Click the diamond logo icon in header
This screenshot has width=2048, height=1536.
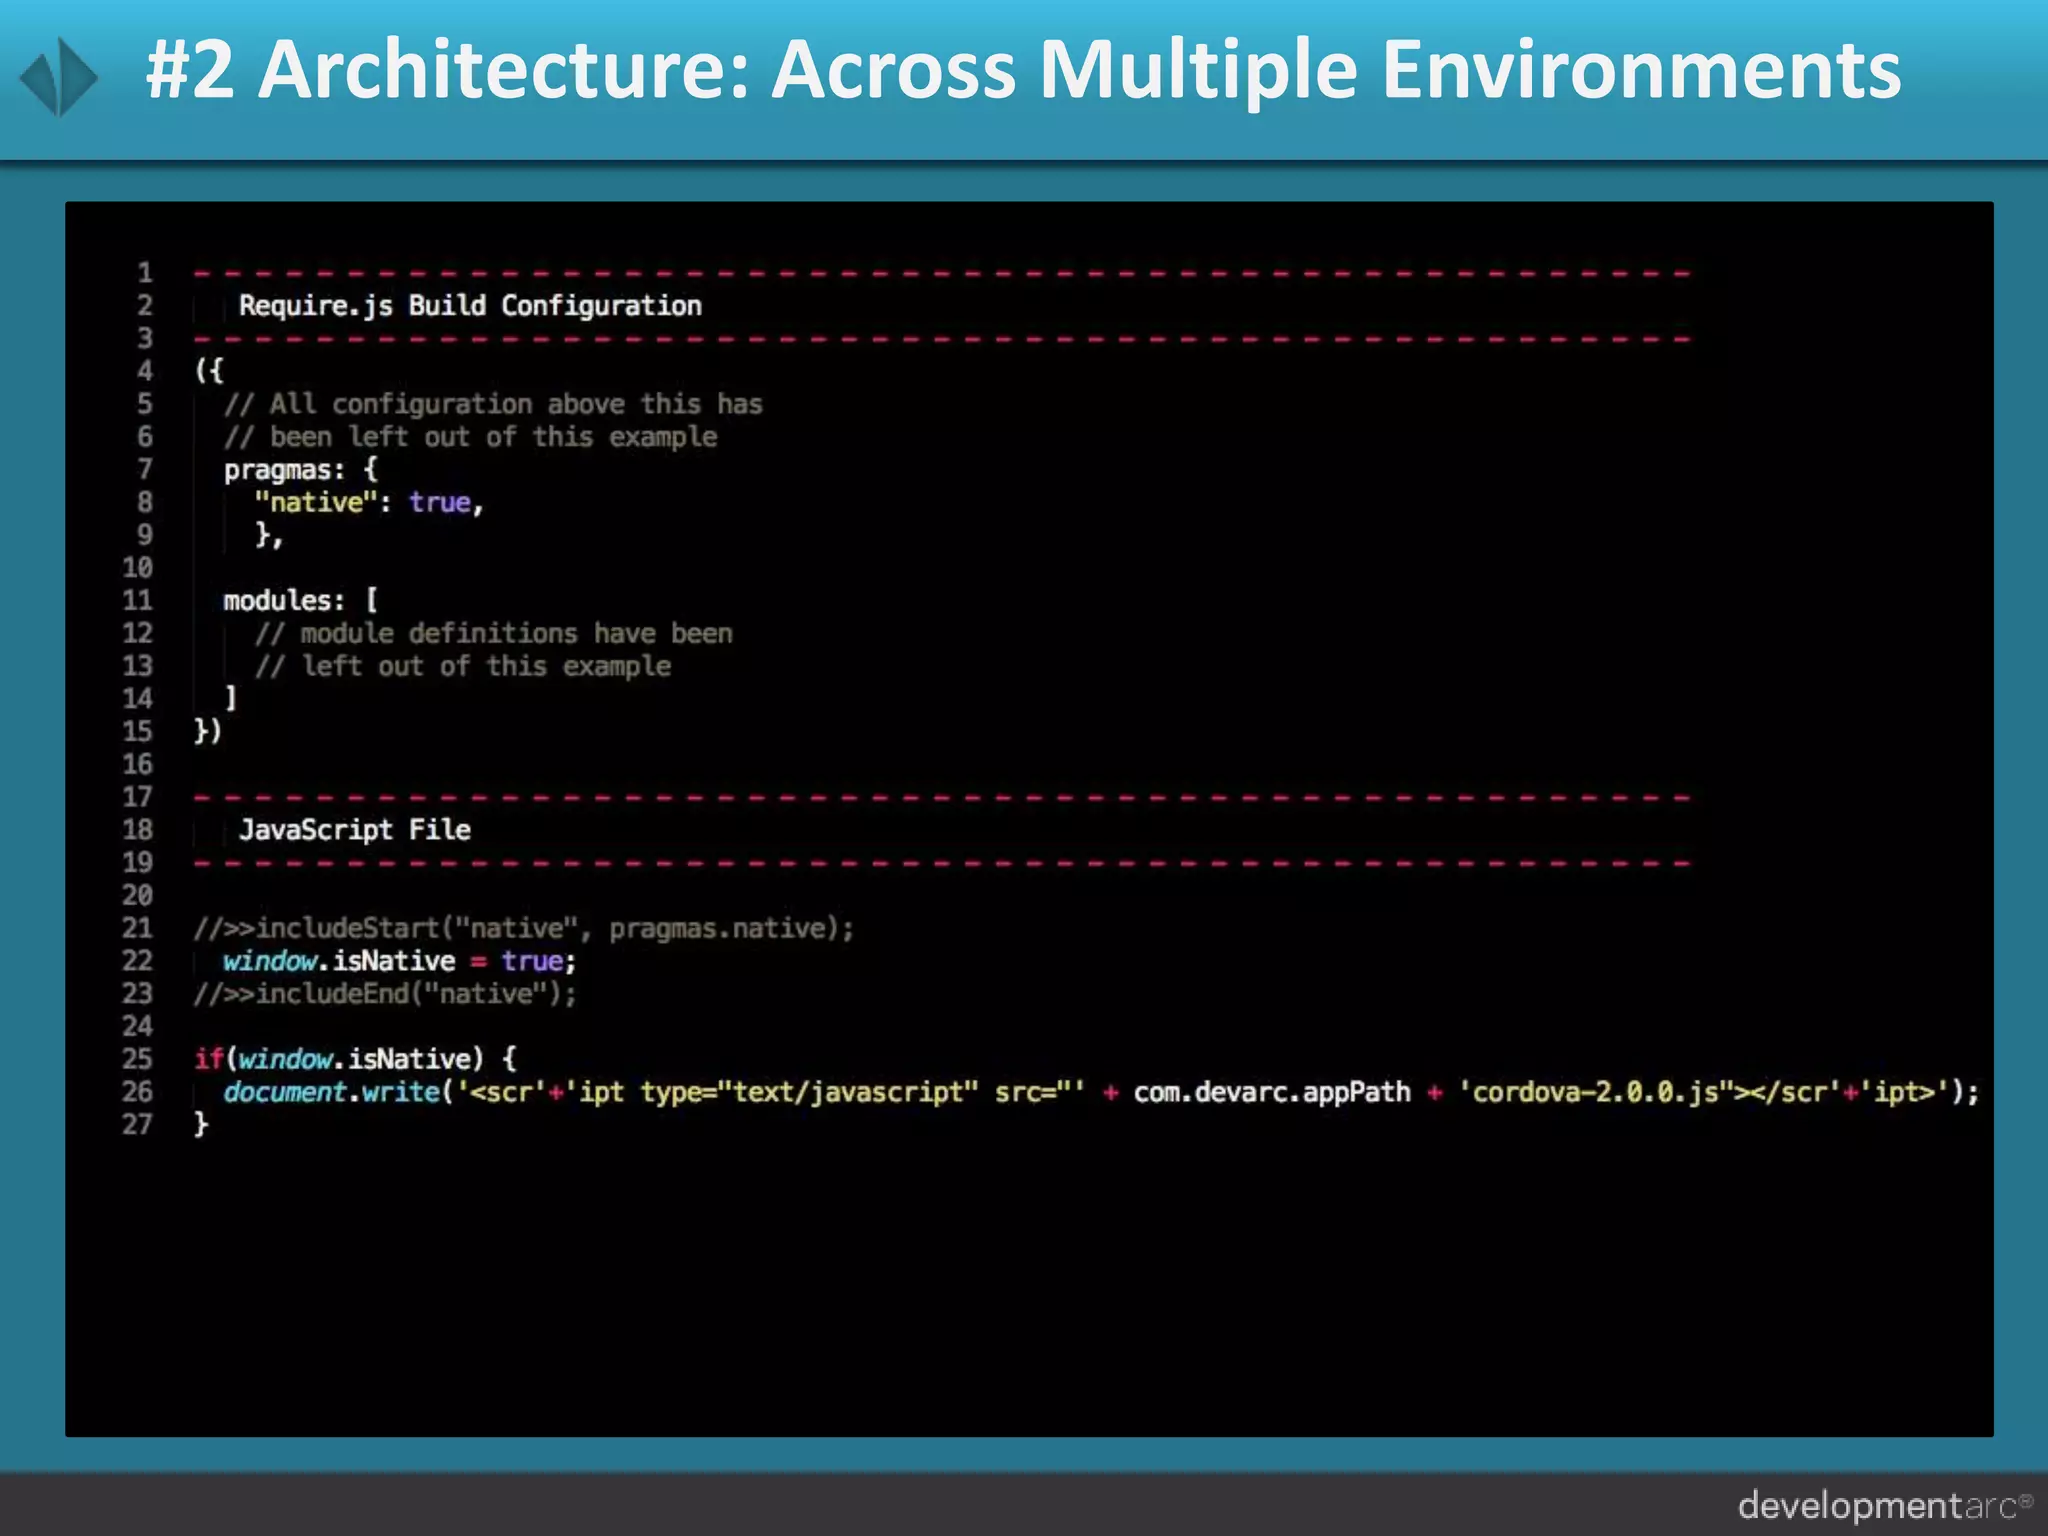tap(59, 76)
